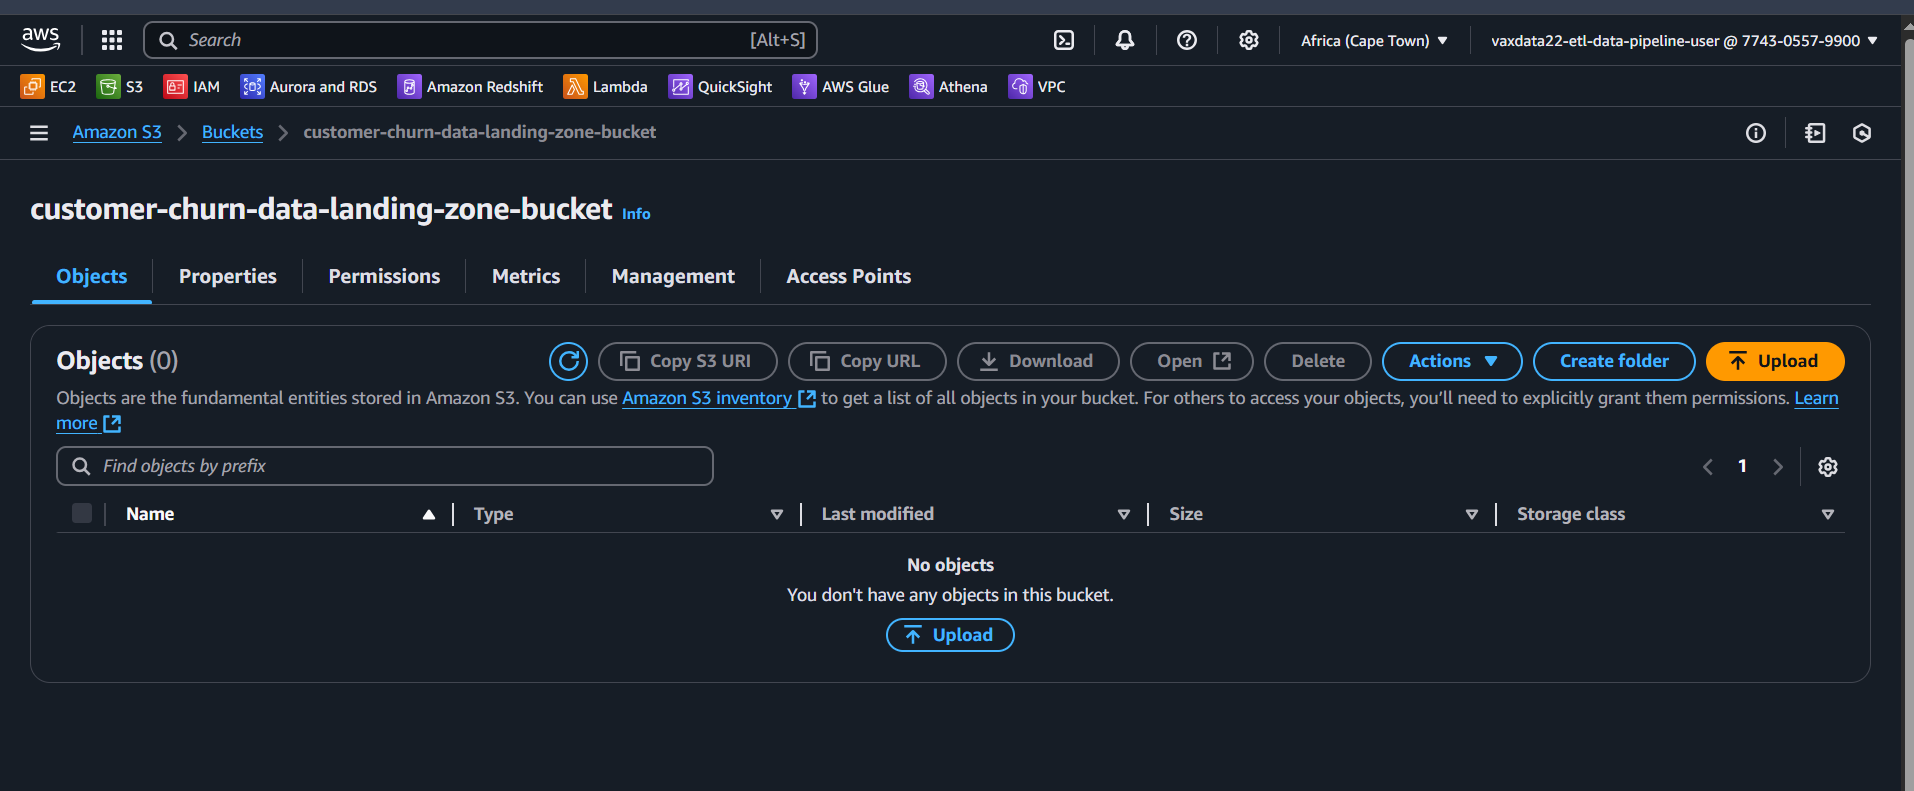Focus the AWS Search field
The width and height of the screenshot is (1914, 791).
coord(481,40)
